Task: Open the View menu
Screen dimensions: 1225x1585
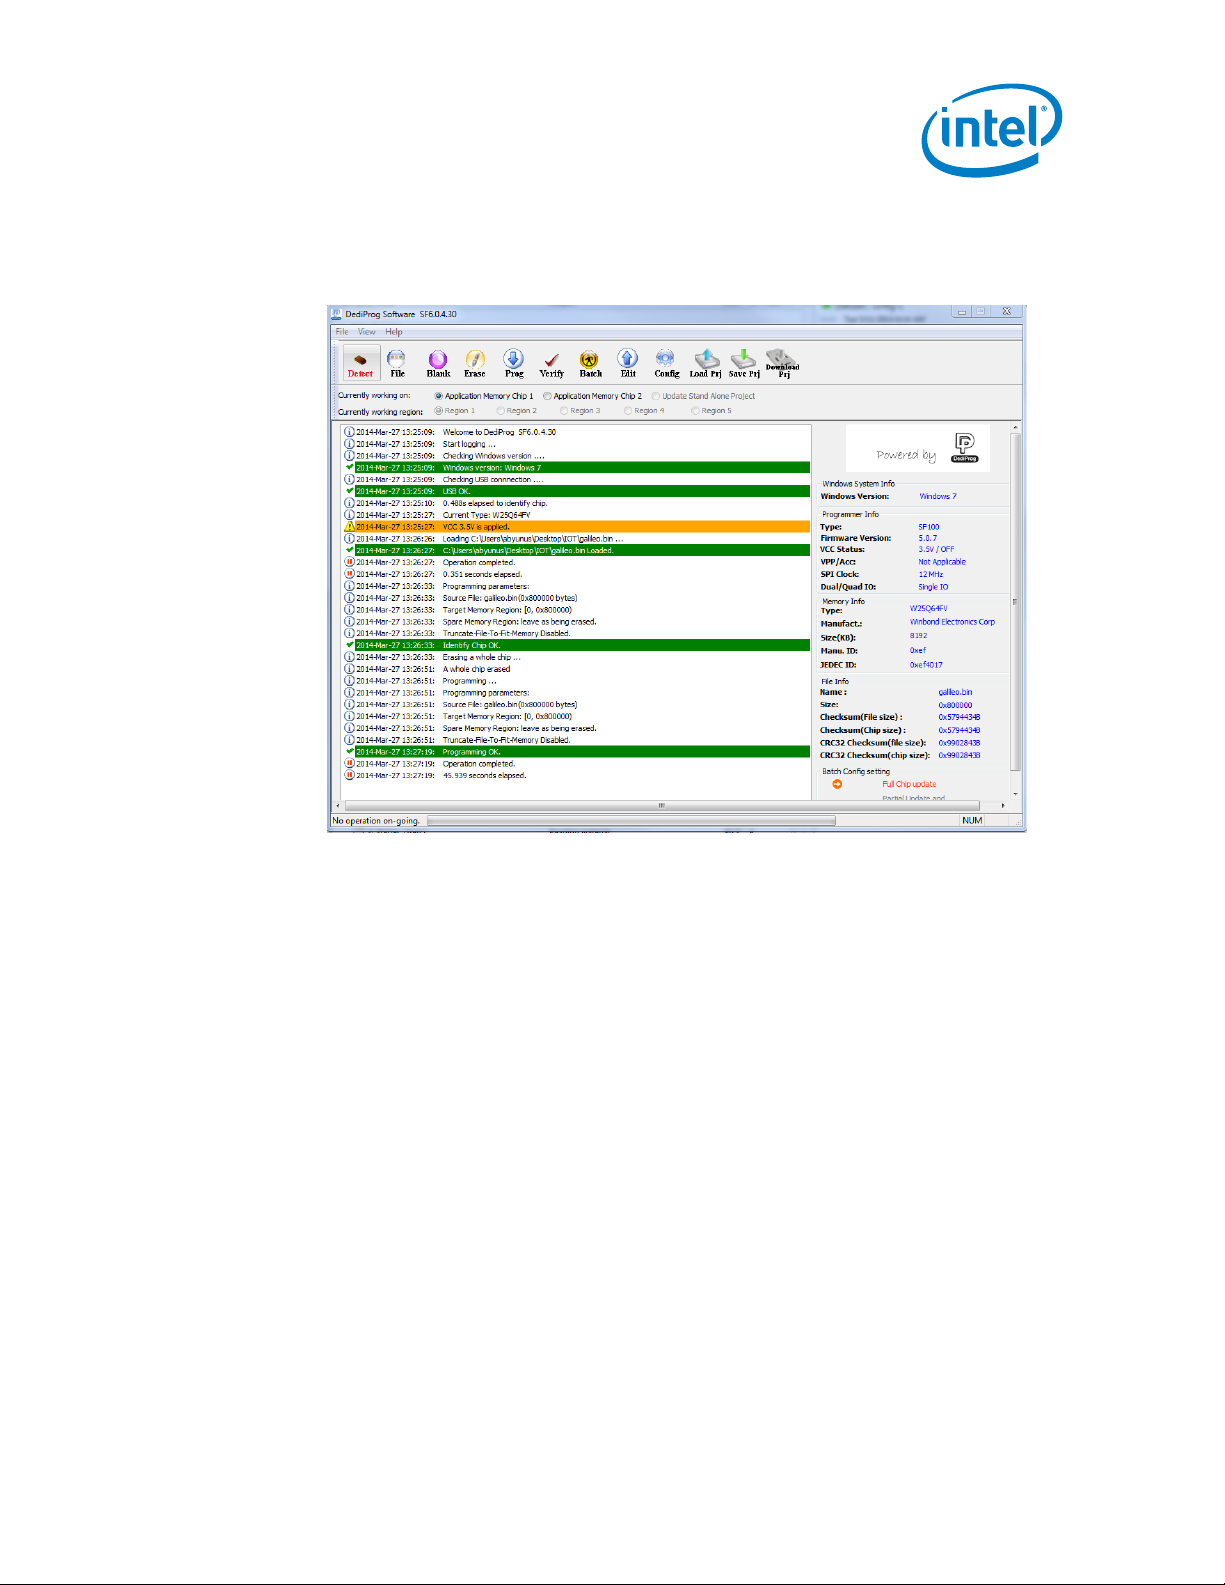Action: point(367,332)
